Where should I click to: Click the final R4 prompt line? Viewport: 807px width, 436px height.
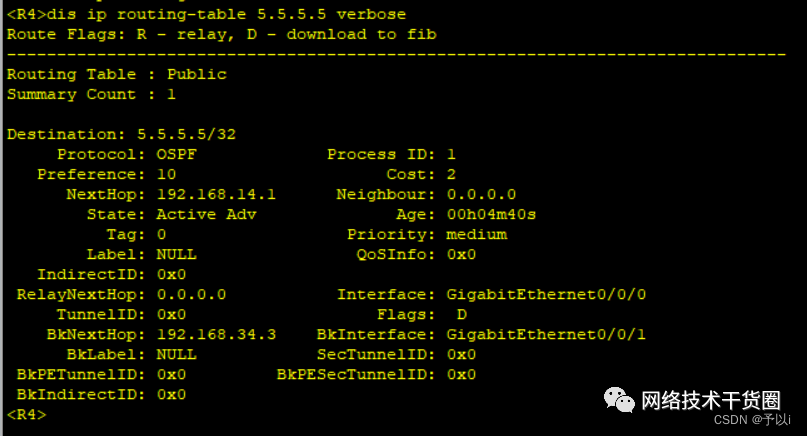[26, 414]
